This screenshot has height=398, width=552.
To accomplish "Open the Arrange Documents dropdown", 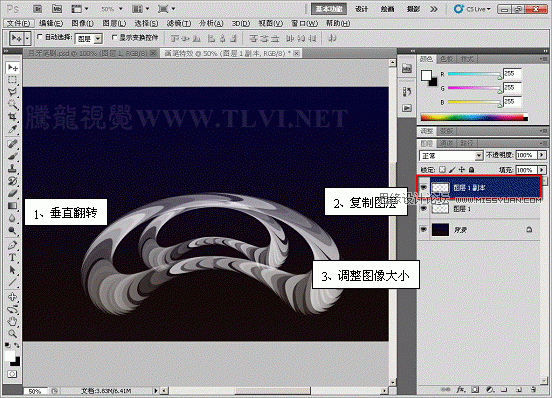I will click(x=141, y=9).
